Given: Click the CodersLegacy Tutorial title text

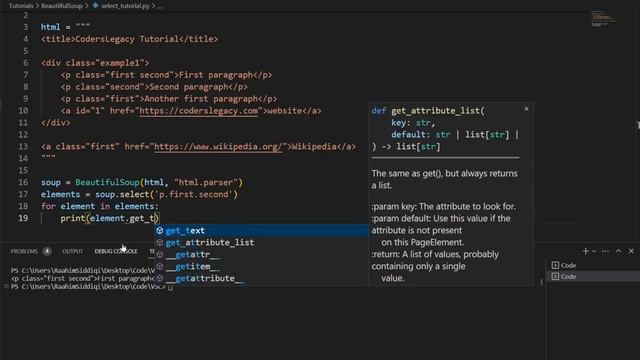Looking at the screenshot, I should 127,39.
